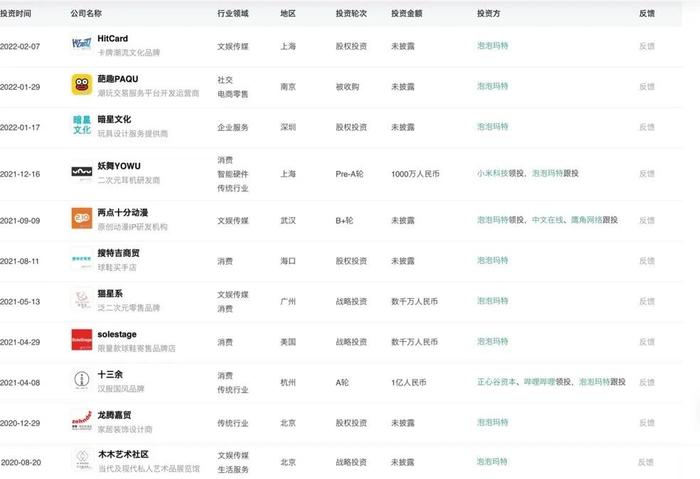Select the 被收购 round cell

(347, 87)
